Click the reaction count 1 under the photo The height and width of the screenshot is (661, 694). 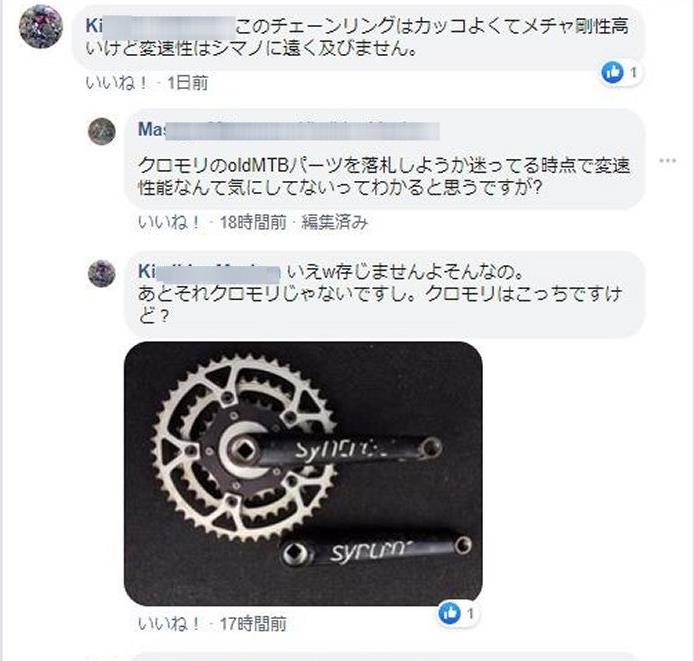470,614
